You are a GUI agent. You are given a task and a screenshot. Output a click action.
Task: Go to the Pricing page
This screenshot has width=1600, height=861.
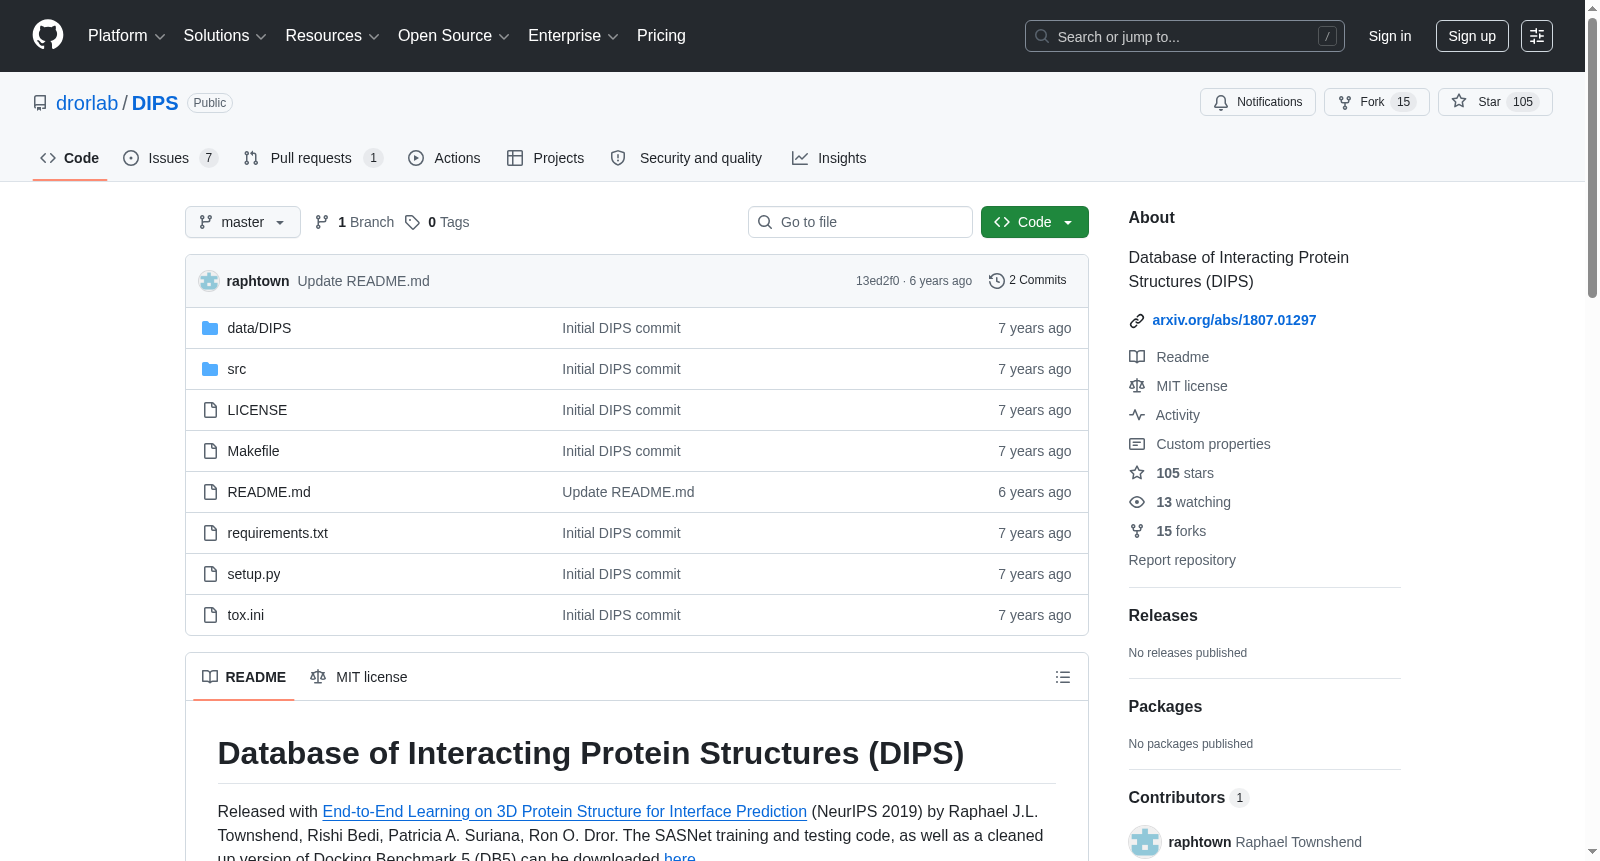661,36
